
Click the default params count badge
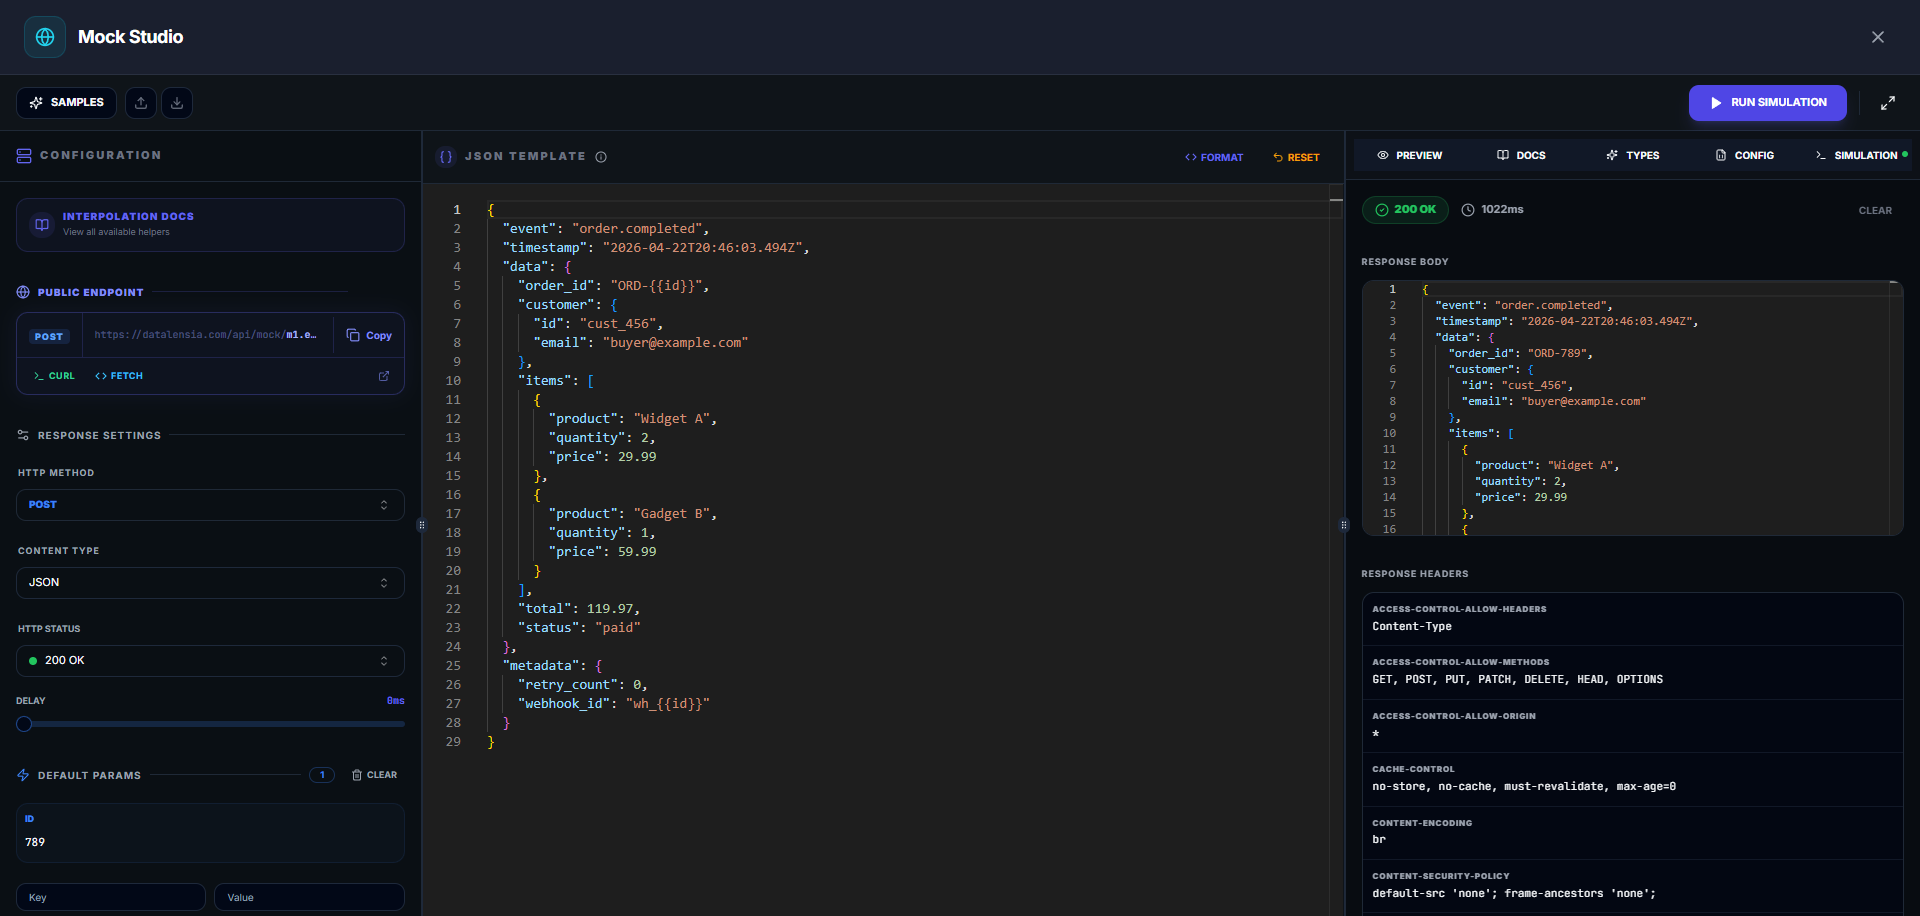click(322, 775)
